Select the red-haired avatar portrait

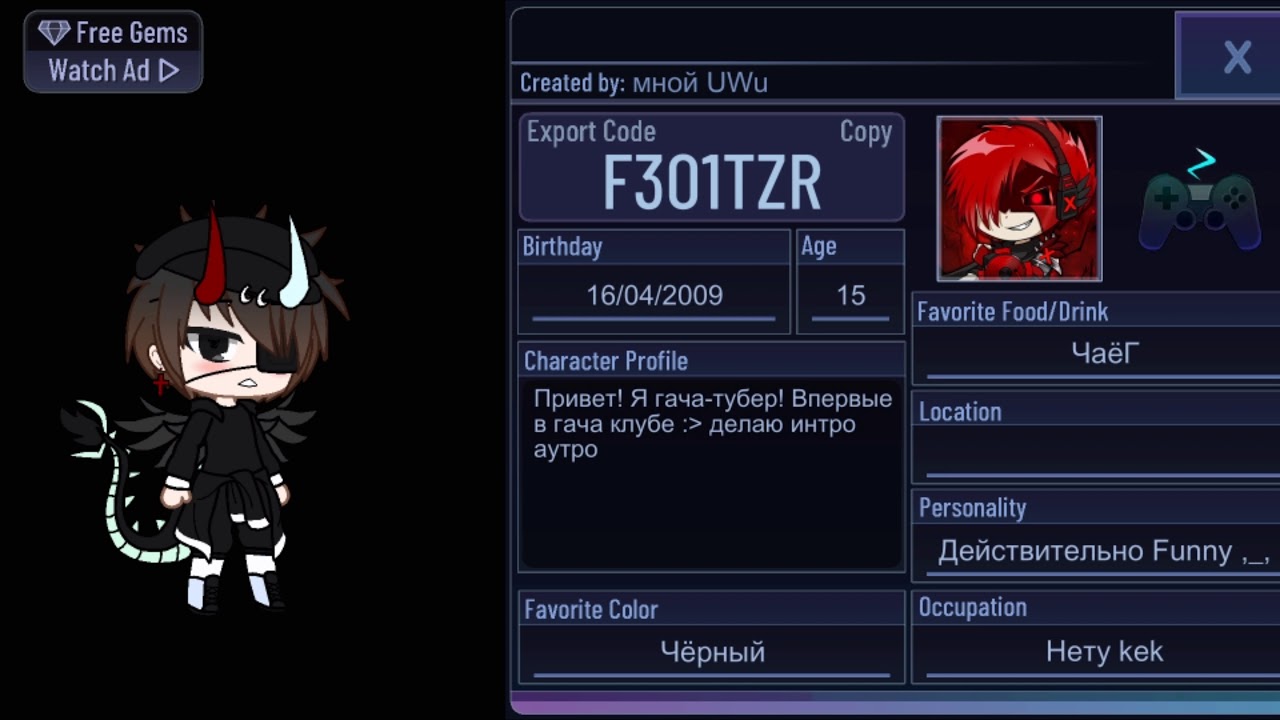pyautogui.click(x=1019, y=199)
